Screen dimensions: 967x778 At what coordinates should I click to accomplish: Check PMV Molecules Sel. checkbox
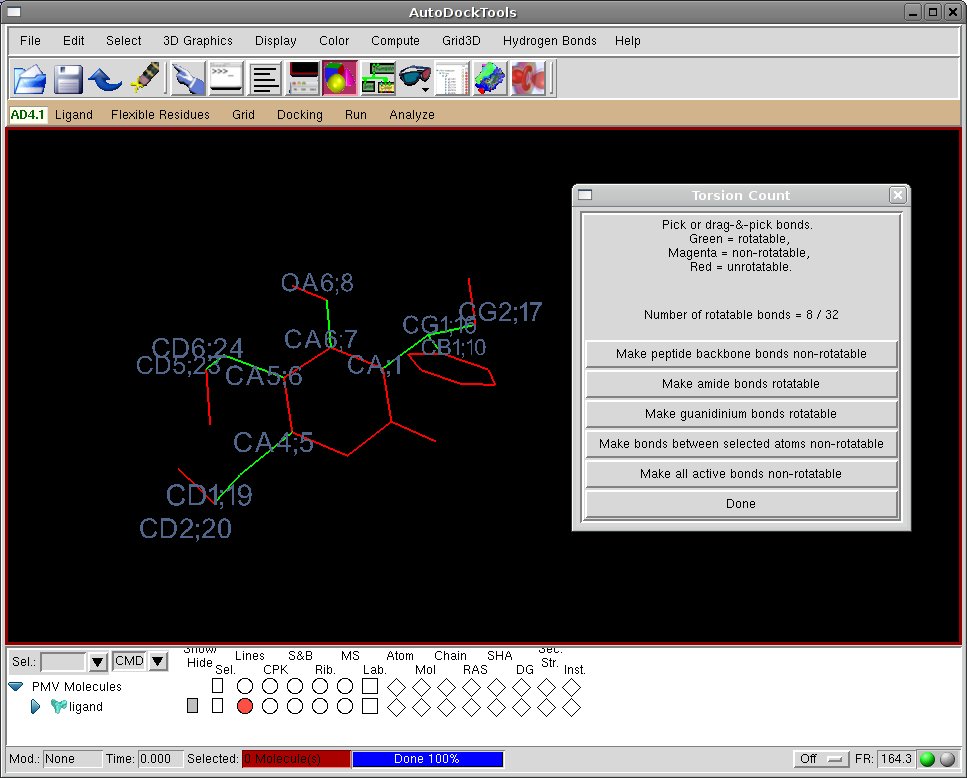217,686
